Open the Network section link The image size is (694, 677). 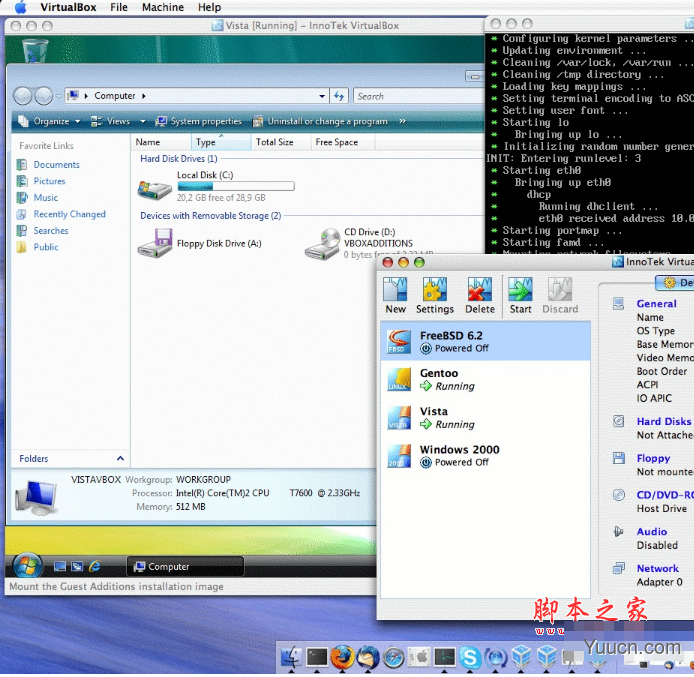coord(657,568)
